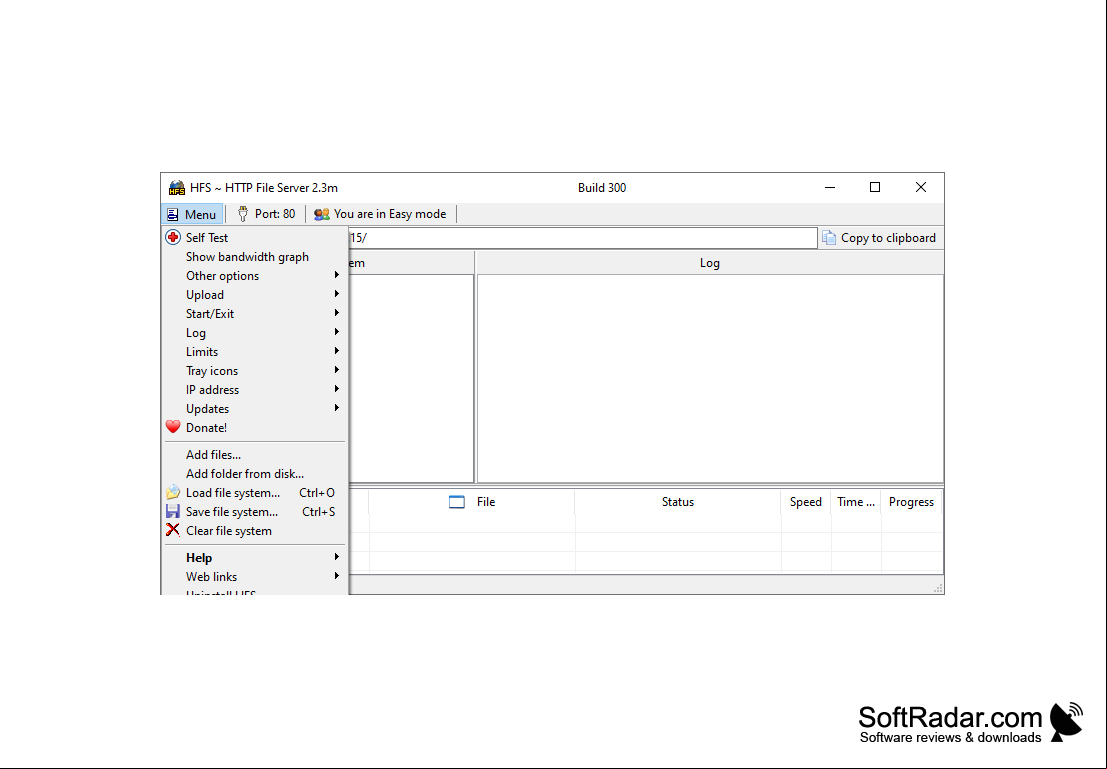Click the Self Test red cross icon

pyautogui.click(x=173, y=237)
